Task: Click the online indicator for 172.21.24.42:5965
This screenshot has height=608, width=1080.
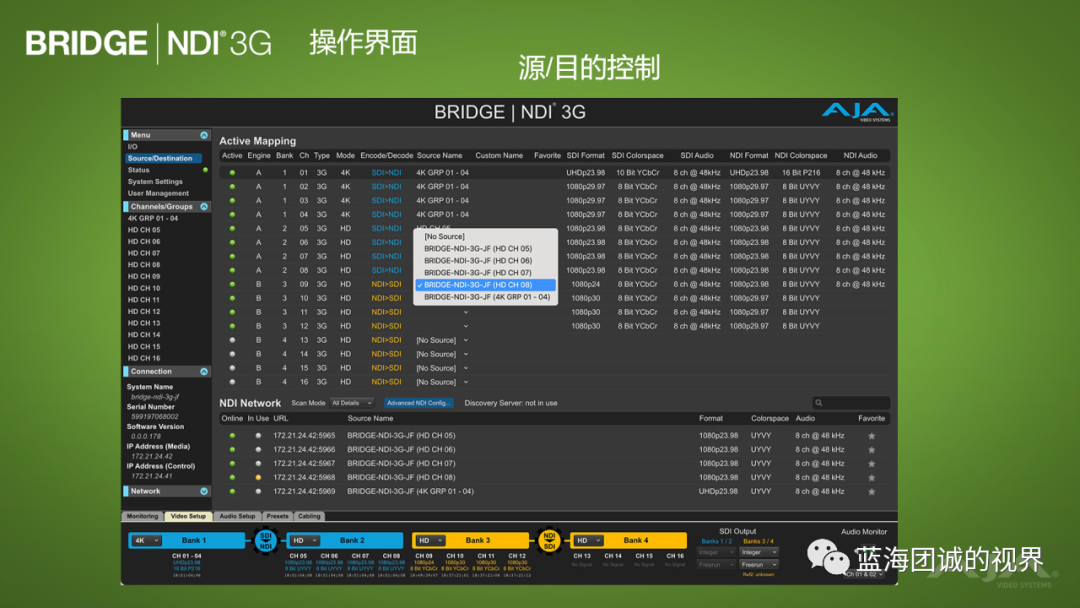Action: [232, 436]
